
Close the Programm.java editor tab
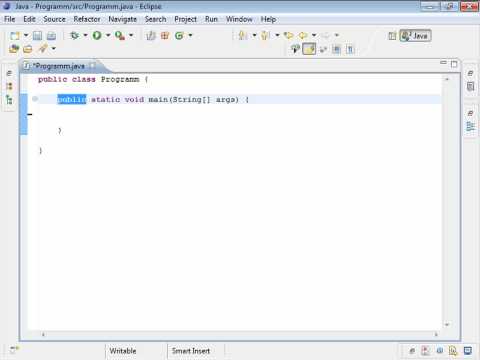click(93, 66)
